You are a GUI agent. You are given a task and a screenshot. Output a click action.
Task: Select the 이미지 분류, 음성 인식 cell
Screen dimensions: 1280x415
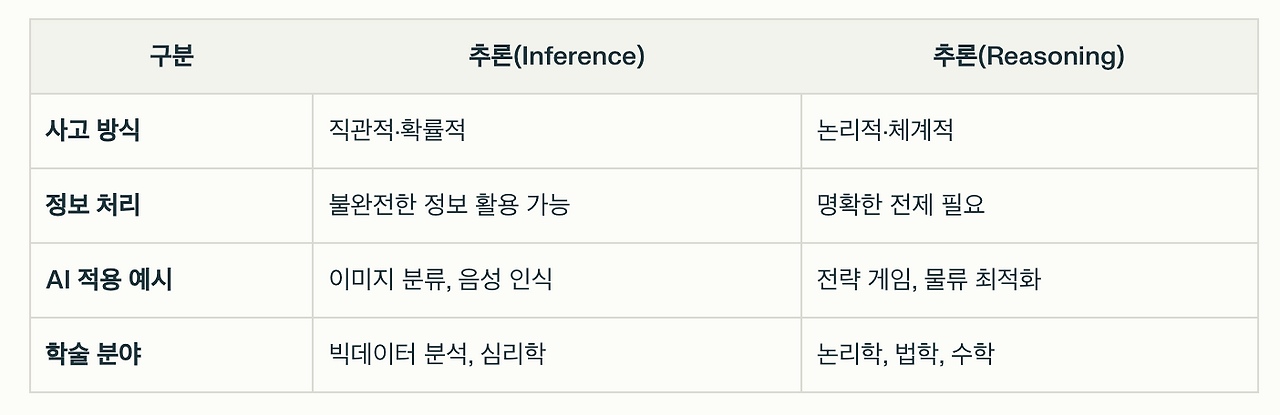tap(557, 280)
